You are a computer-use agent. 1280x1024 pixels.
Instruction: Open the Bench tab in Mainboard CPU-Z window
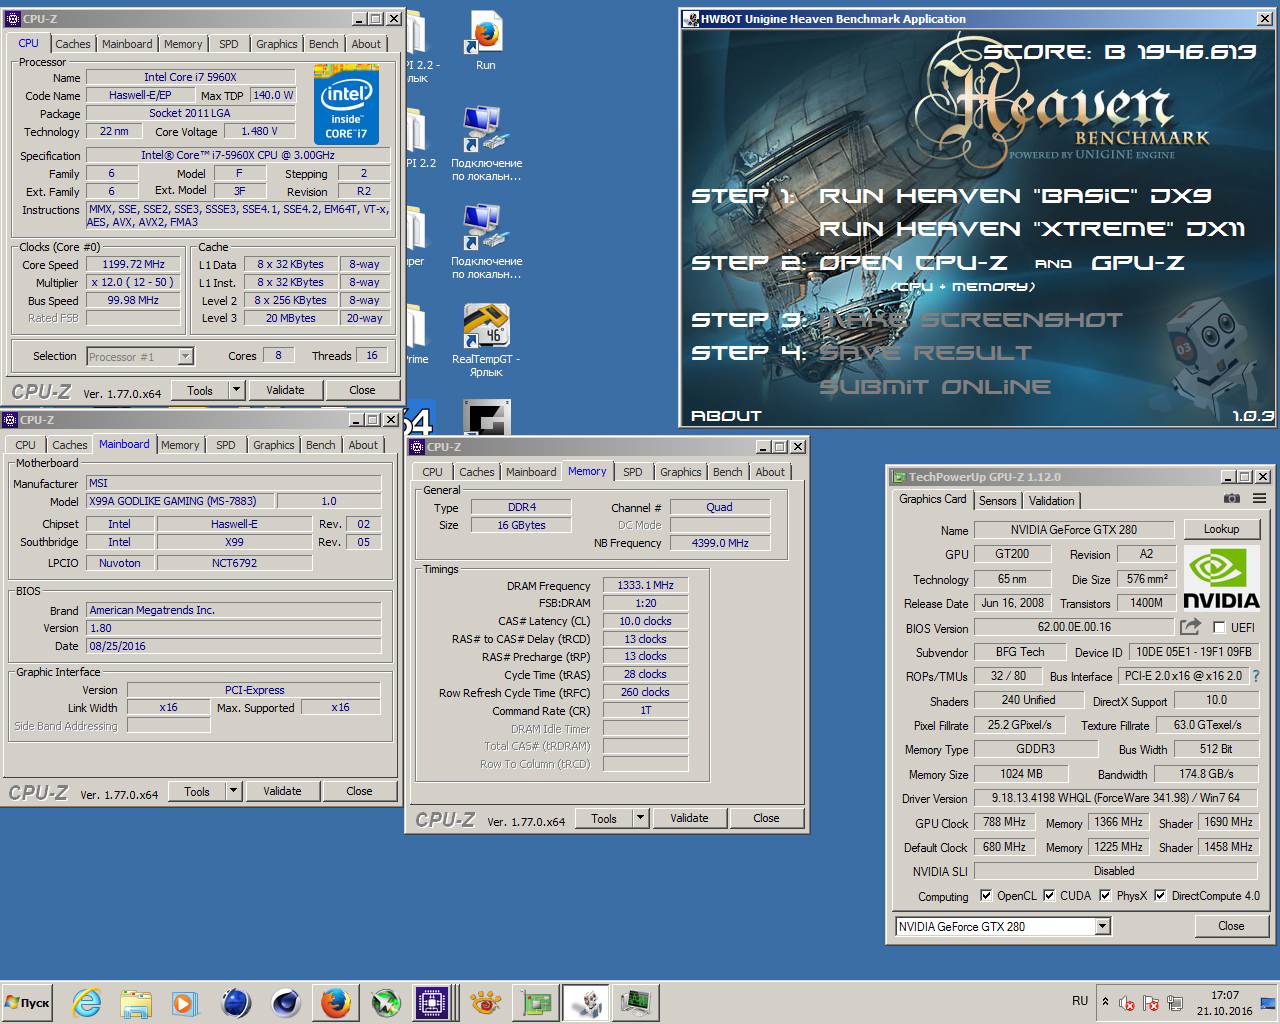(x=321, y=445)
